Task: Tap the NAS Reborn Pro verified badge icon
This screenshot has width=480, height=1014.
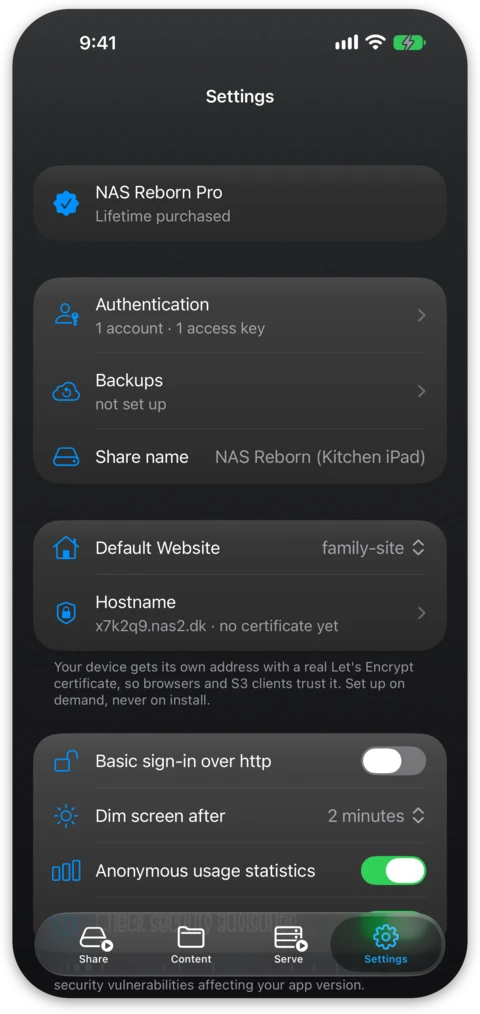Action: point(66,204)
